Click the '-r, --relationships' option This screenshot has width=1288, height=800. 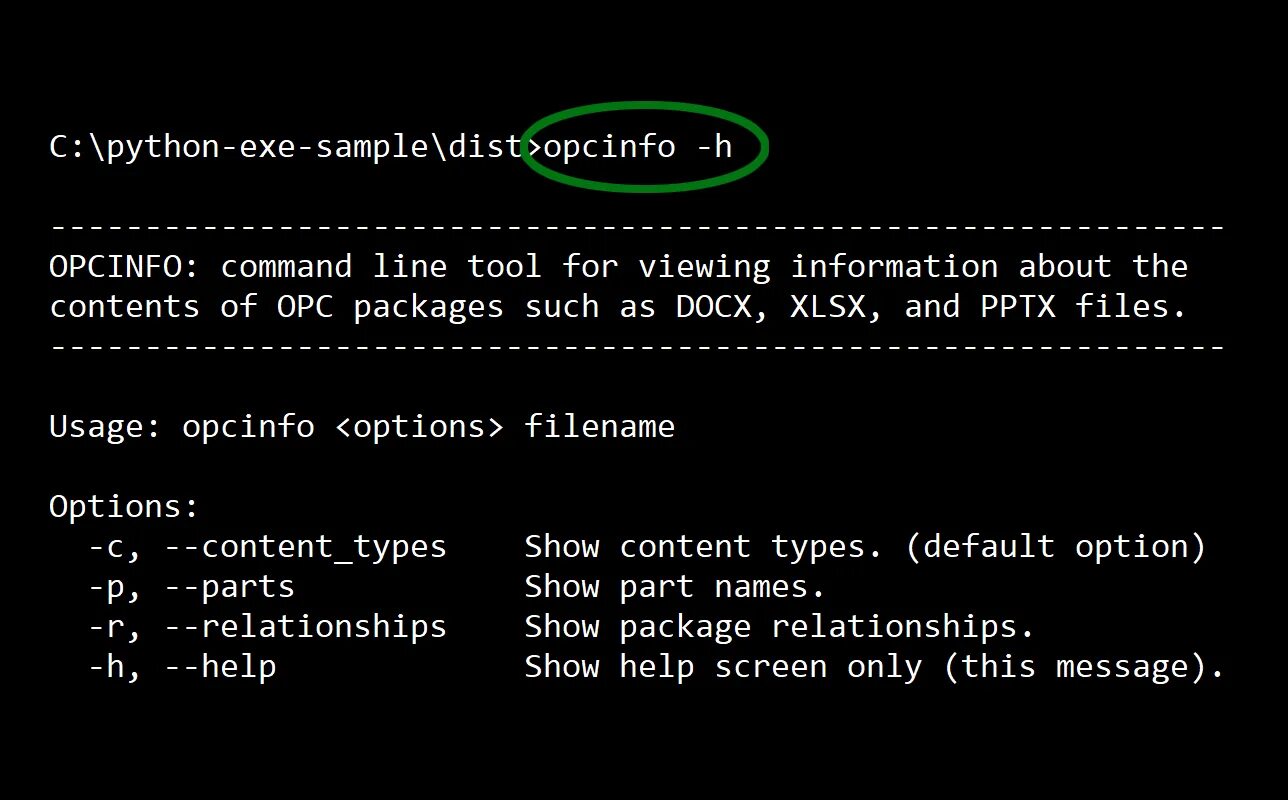[267, 627]
